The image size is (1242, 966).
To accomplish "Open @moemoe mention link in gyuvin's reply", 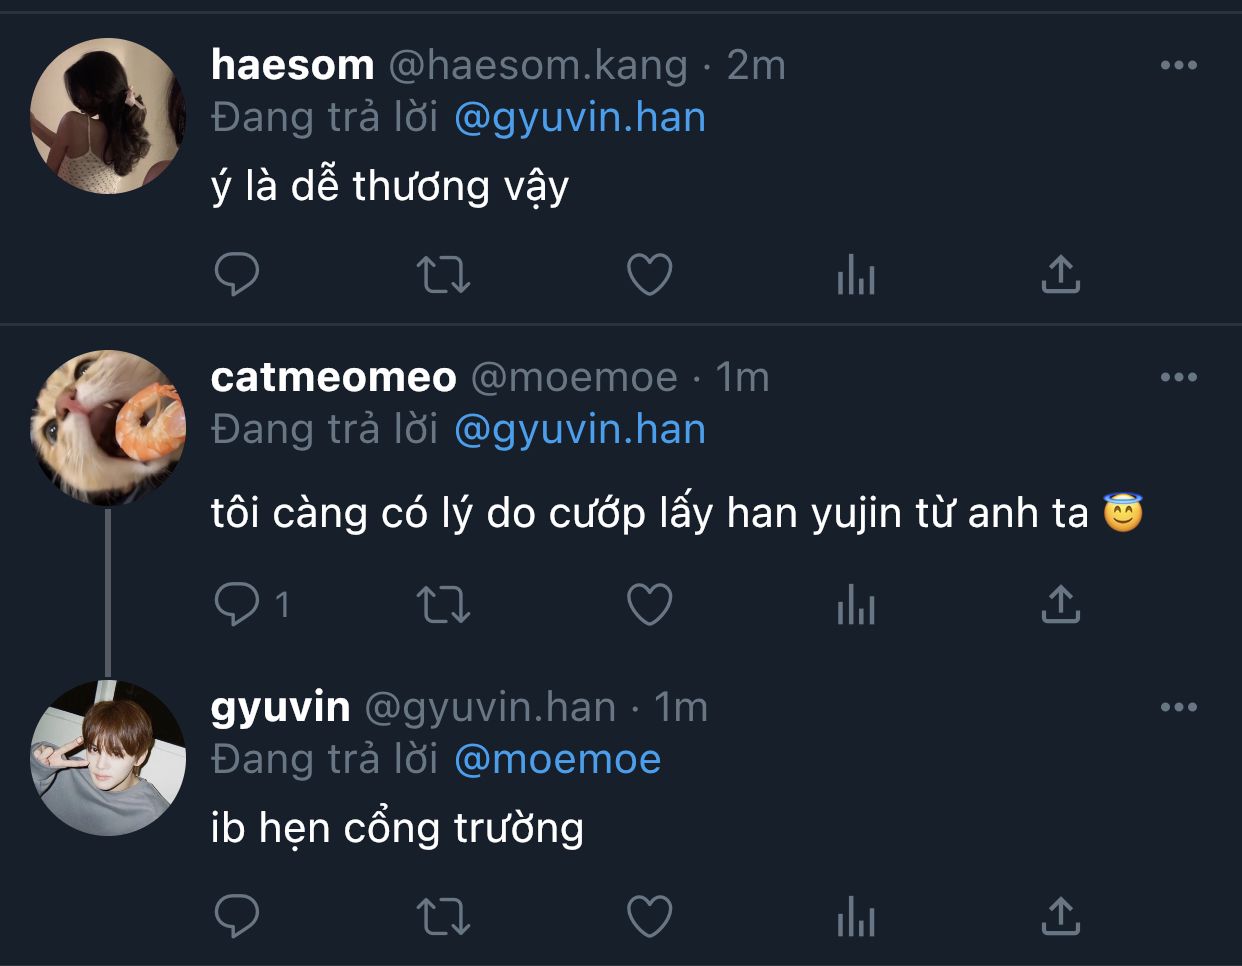I will click(557, 760).
